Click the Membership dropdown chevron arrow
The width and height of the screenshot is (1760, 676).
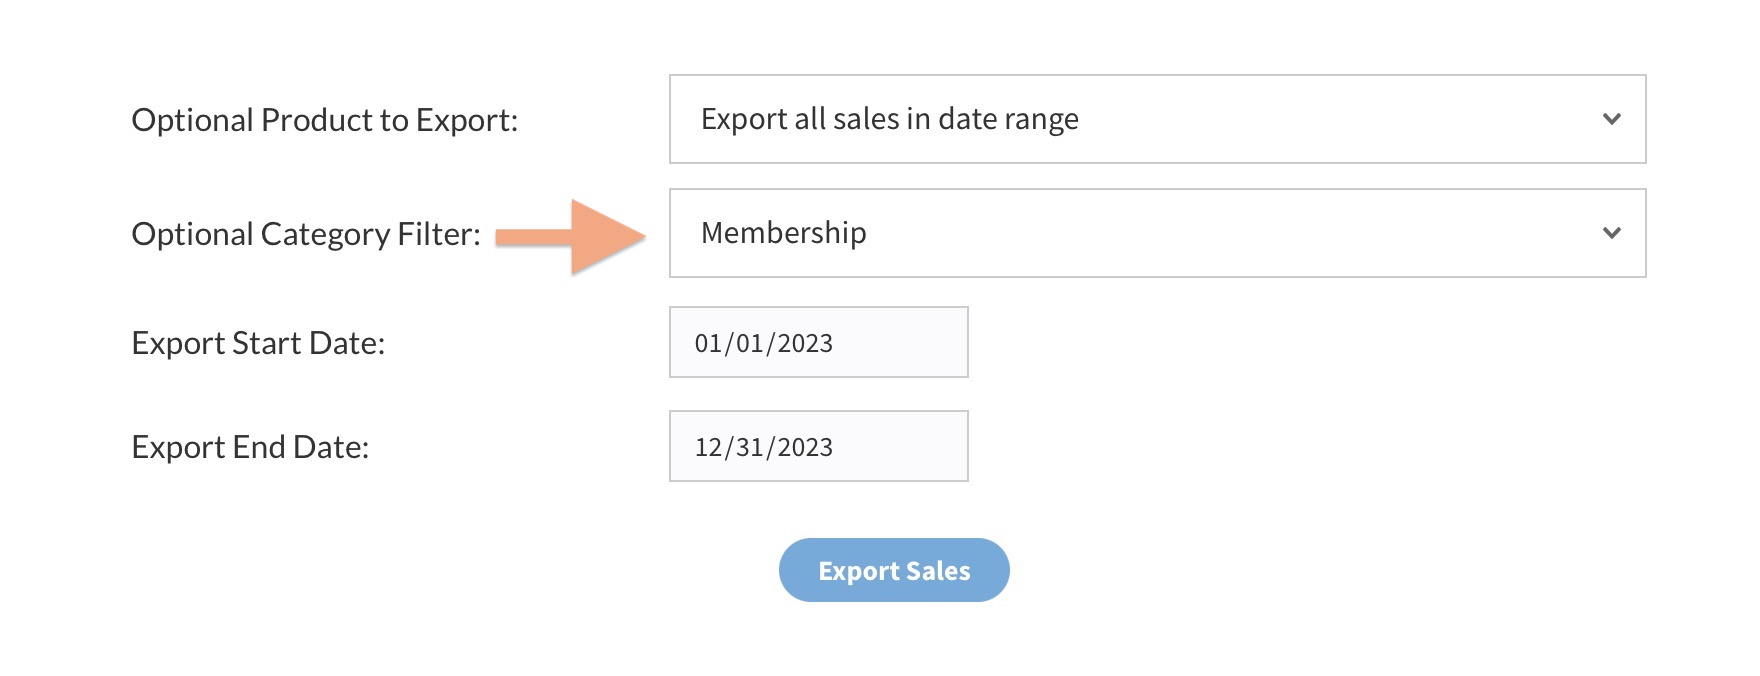point(1611,233)
